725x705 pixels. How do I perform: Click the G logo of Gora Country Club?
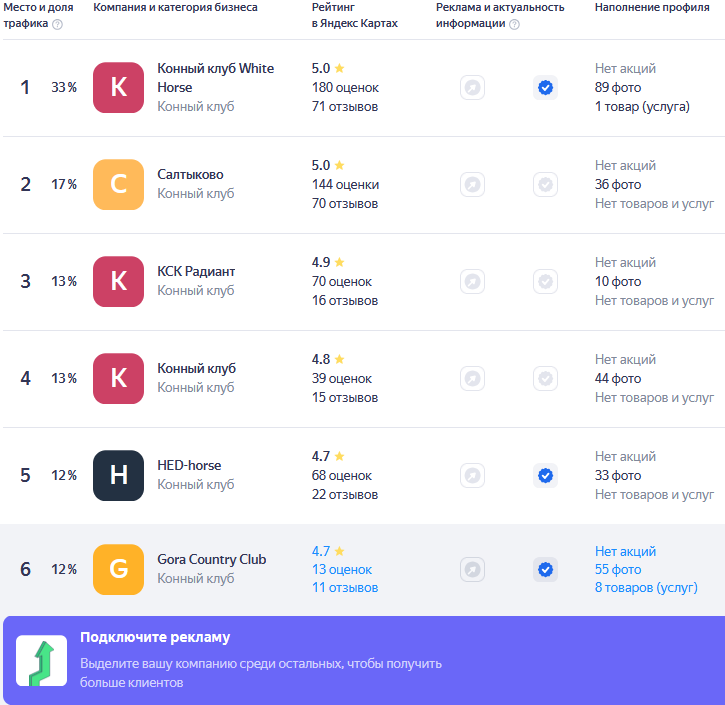tap(118, 569)
